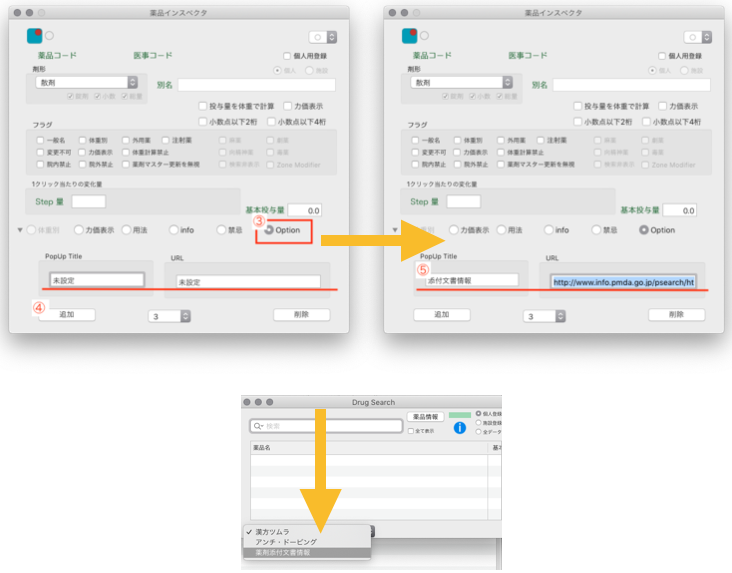Click the URL field in right inspector

[623, 282]
